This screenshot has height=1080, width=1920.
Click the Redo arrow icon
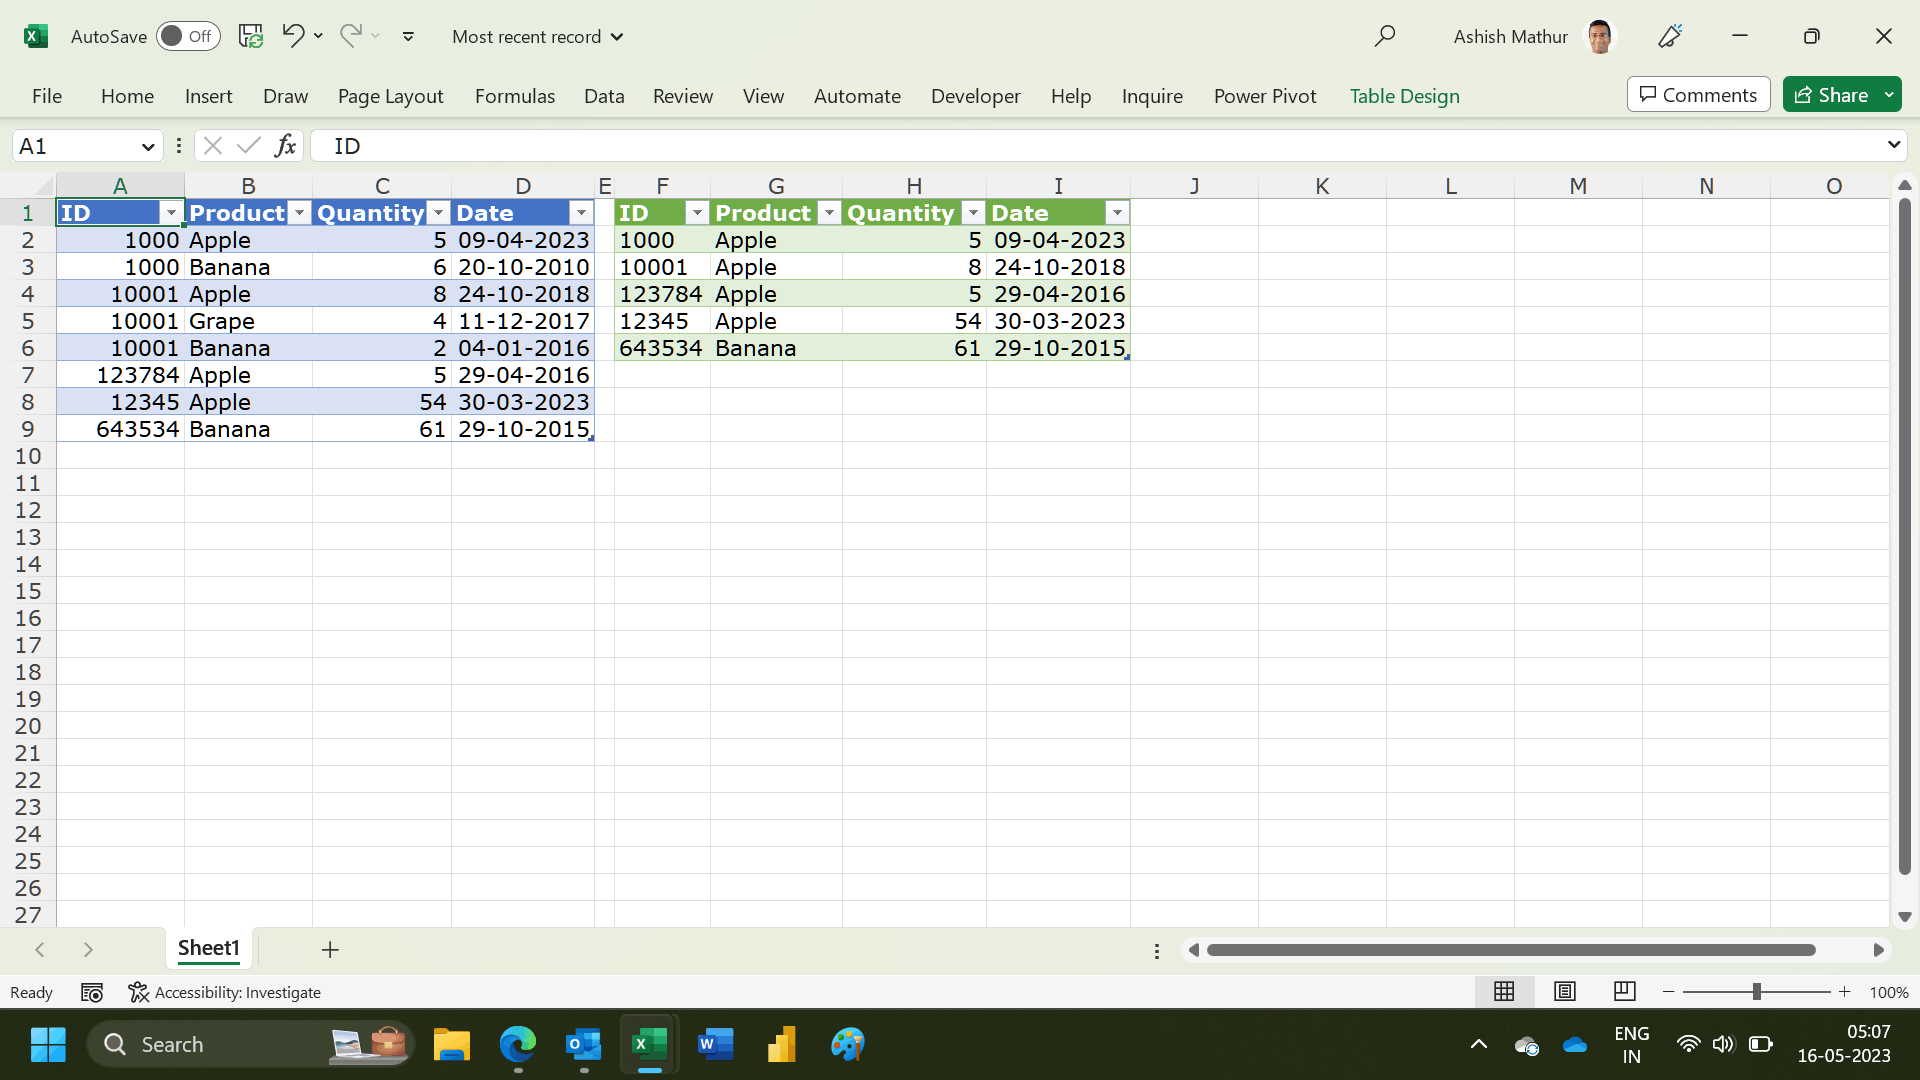(350, 36)
